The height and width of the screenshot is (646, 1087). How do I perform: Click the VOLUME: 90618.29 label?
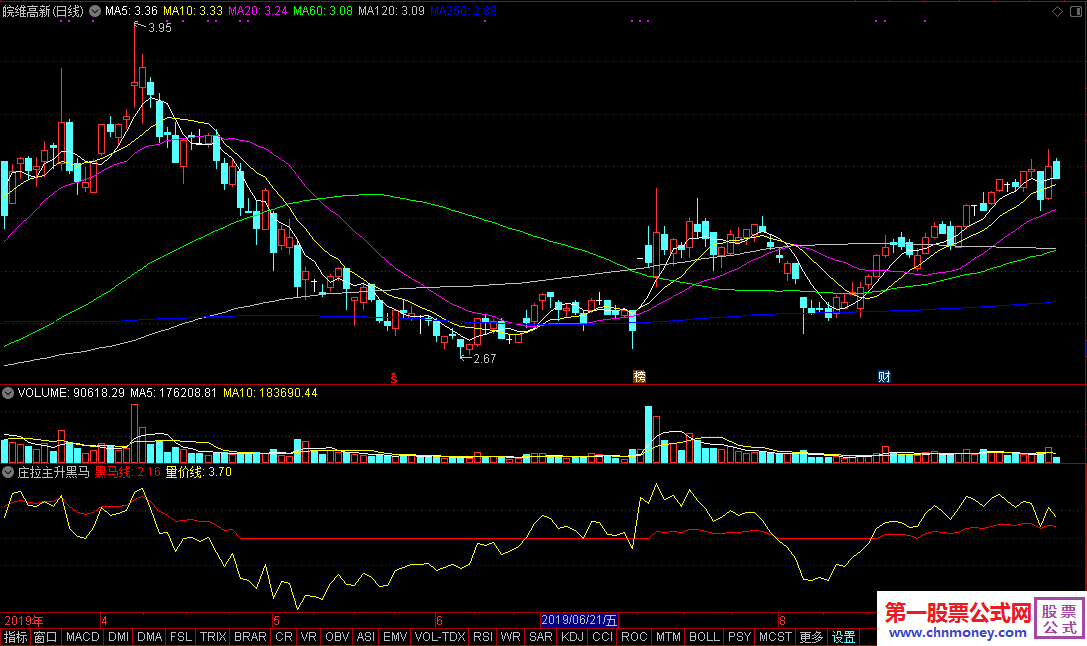pos(71,393)
